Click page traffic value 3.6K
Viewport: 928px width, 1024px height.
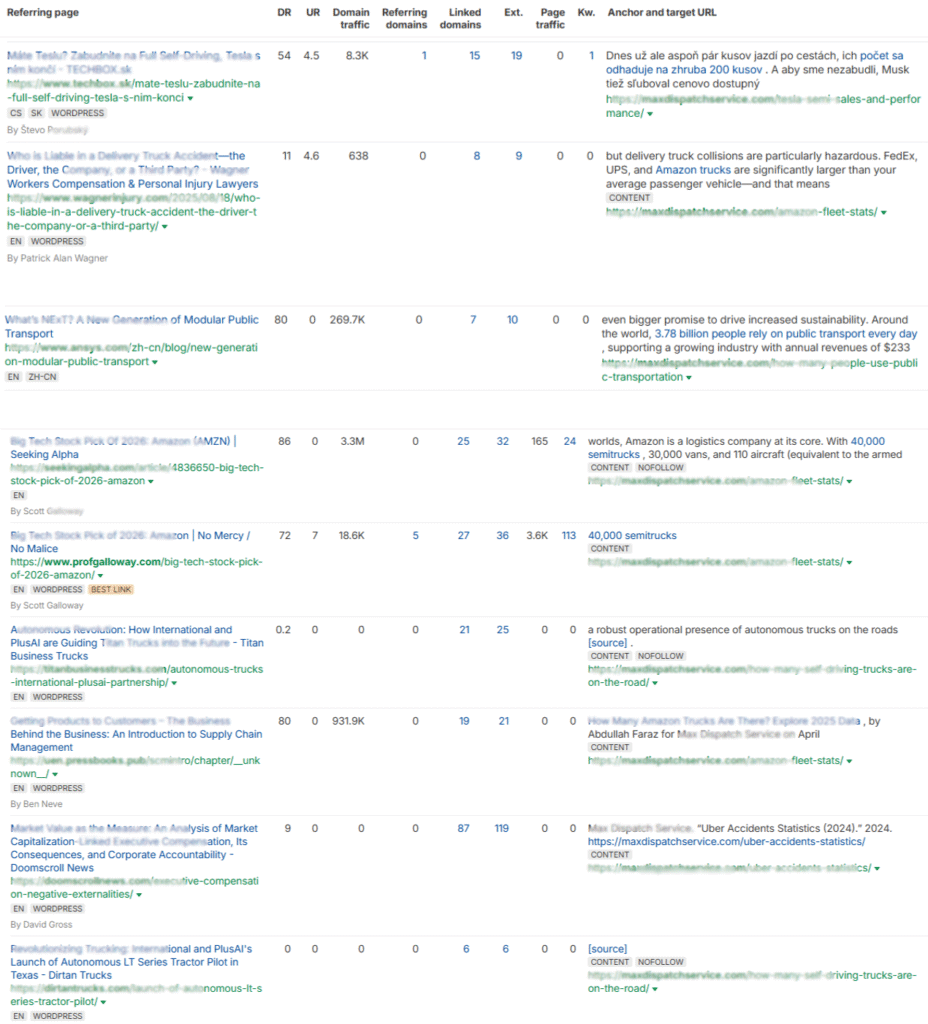click(537, 536)
